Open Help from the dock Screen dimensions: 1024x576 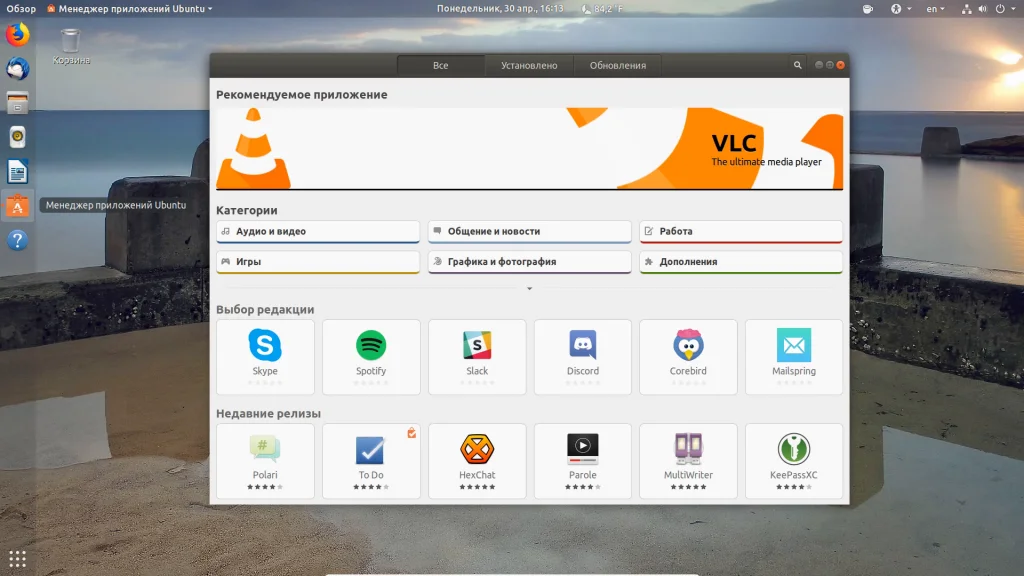click(18, 240)
